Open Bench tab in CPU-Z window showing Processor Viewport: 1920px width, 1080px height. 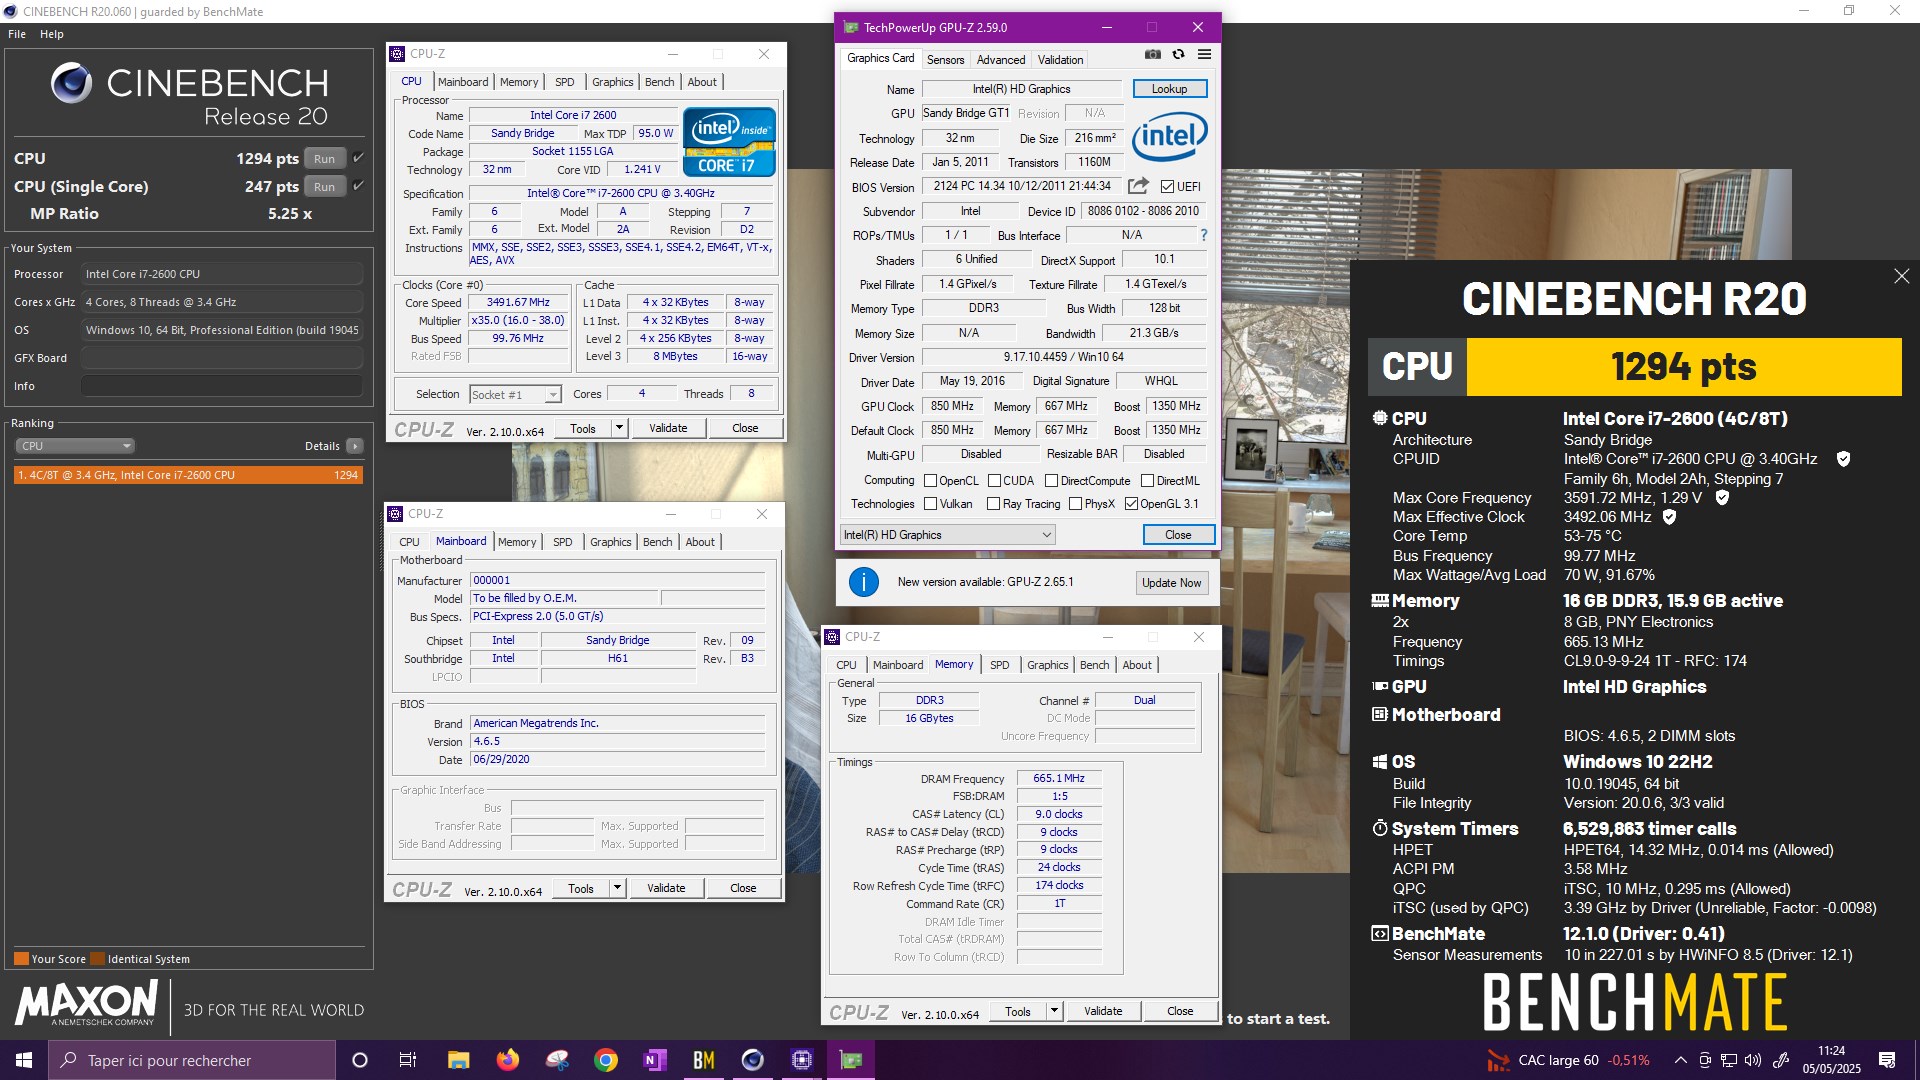tap(659, 82)
